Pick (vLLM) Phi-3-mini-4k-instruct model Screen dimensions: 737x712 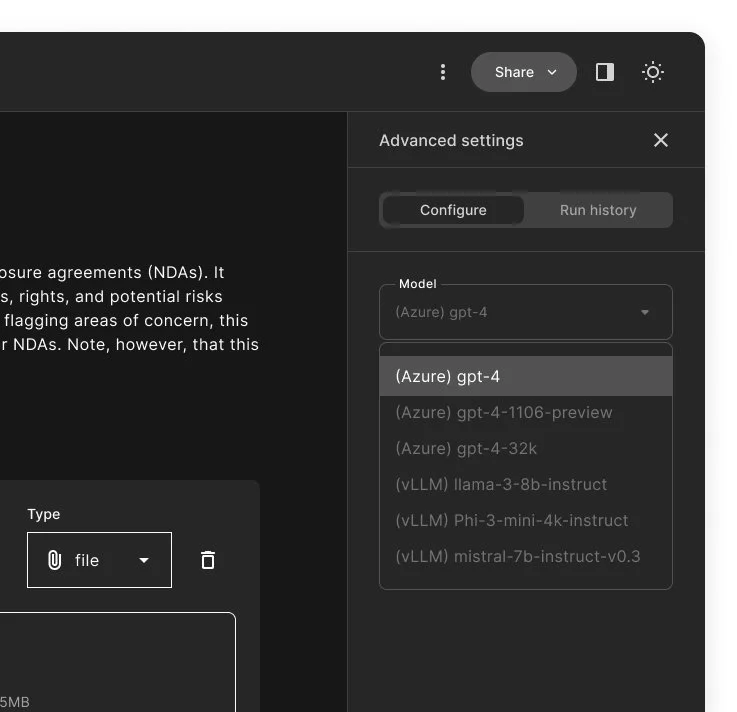tap(525, 520)
